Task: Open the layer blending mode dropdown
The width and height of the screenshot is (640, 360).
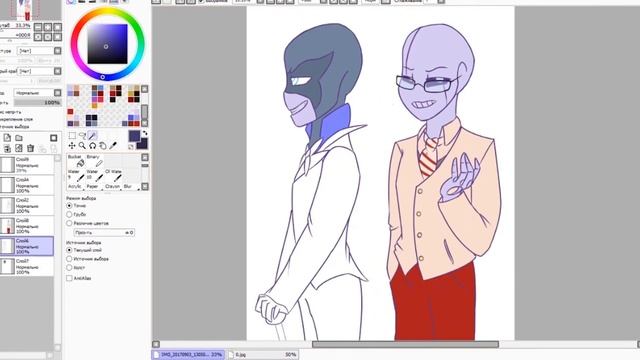Action: point(58,93)
